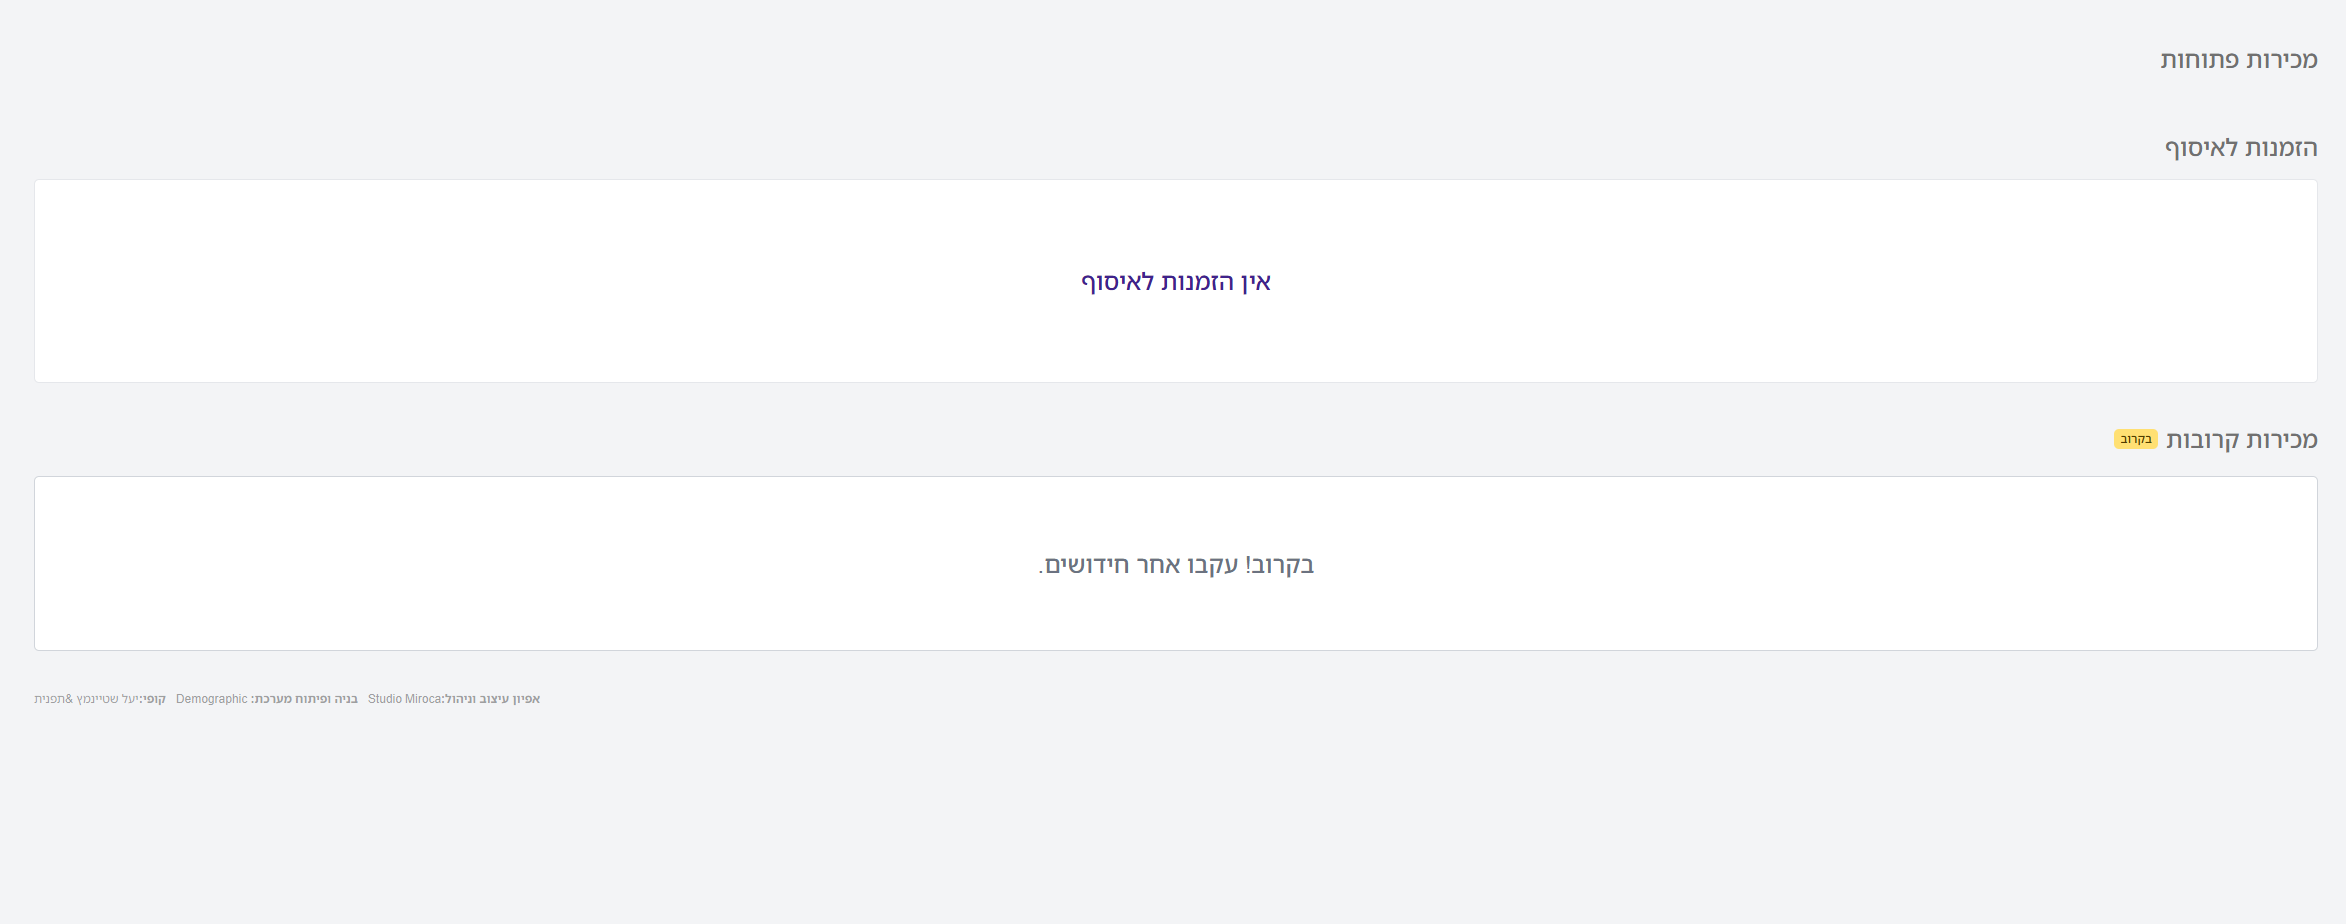Viewport: 2346px width, 924px height.
Task: Select the purple "אין הזמנות לאיסוף" message
Action: [1175, 282]
